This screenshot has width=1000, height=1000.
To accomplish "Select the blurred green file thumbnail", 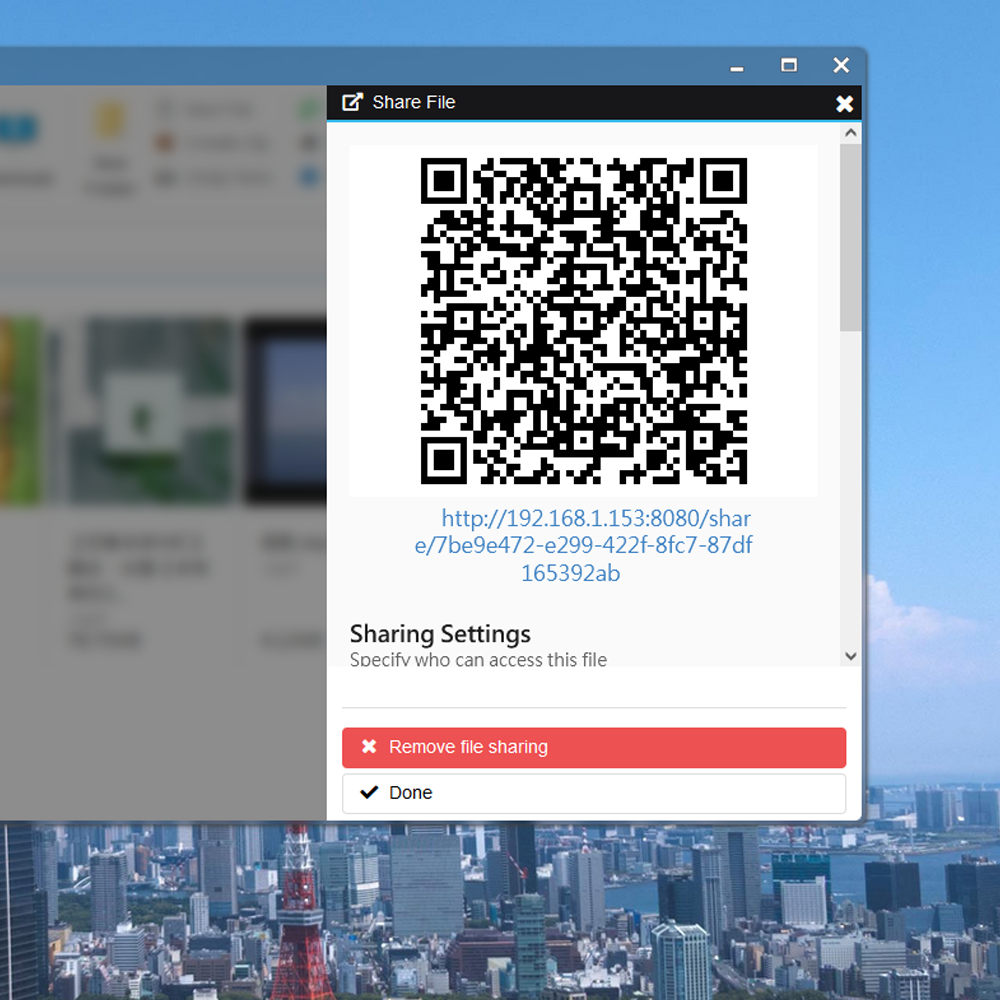I will 150,410.
